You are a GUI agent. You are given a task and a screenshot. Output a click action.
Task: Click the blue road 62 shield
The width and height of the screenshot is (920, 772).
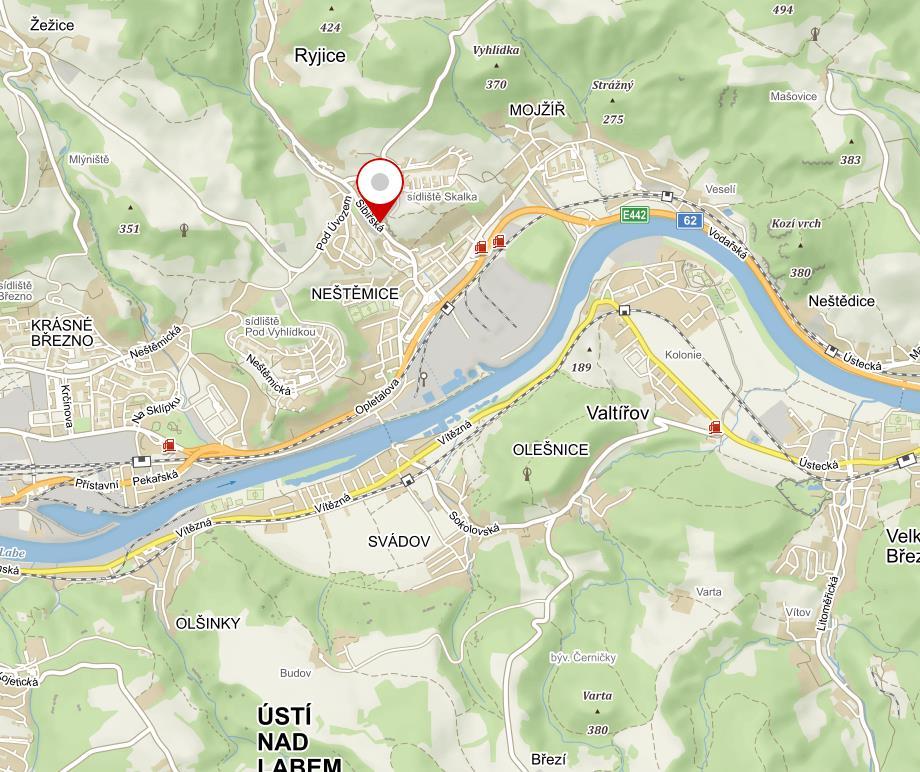pyautogui.click(x=689, y=221)
